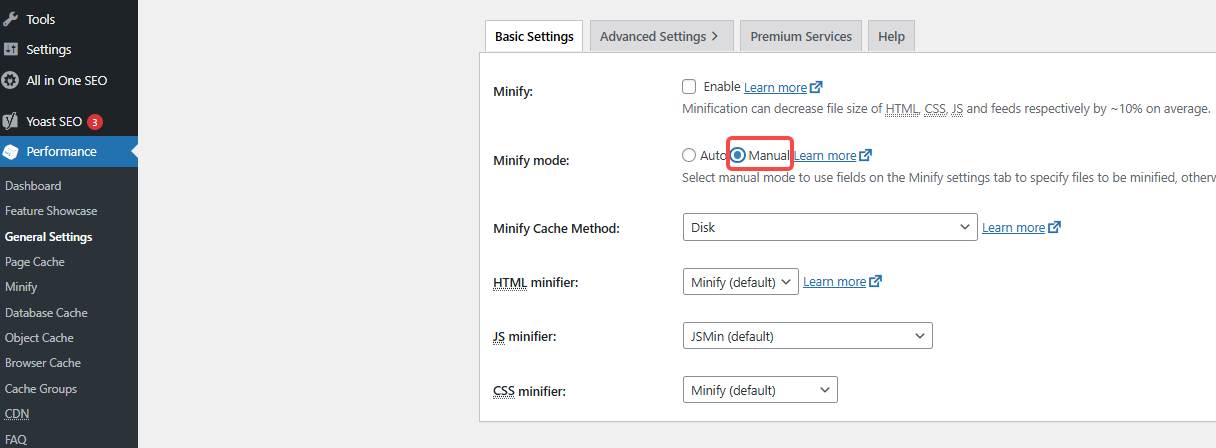Click the Tools wrench icon

pyautogui.click(x=11, y=19)
